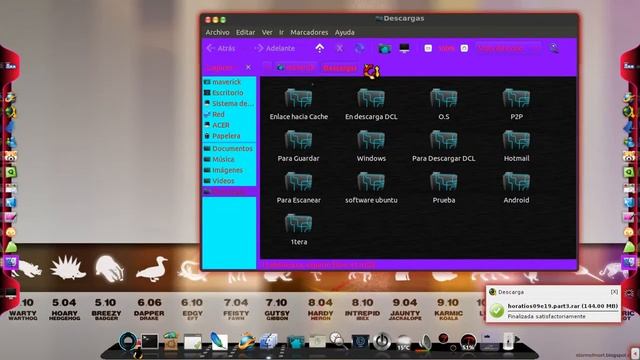Image resolution: width=640 pixels, height=360 pixels.
Task: Open the 15°C weather dock icon
Action: (x=403, y=342)
